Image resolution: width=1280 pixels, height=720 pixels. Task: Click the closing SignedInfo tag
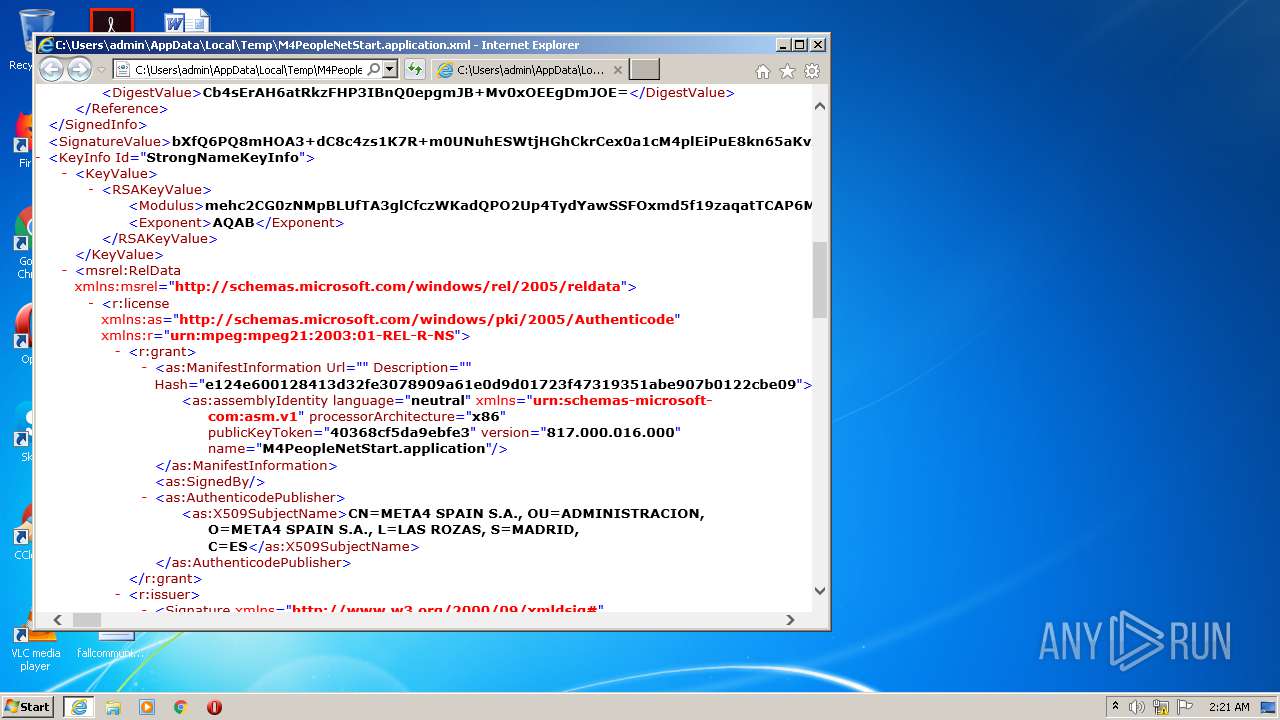coord(98,125)
